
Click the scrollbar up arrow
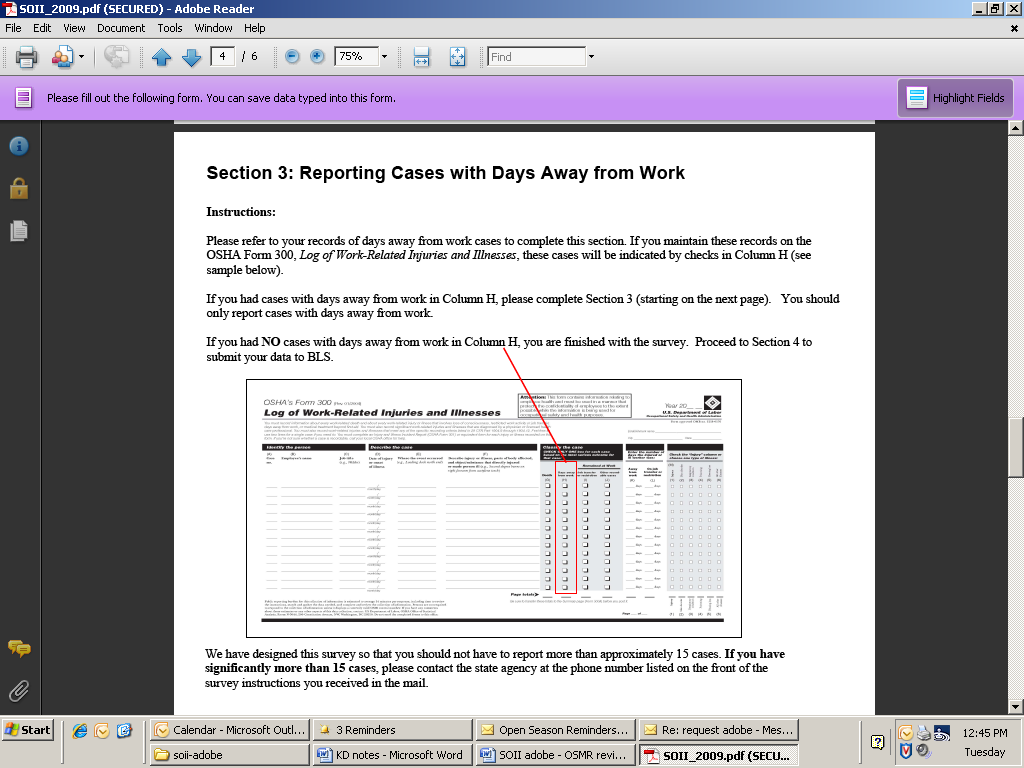[1016, 128]
